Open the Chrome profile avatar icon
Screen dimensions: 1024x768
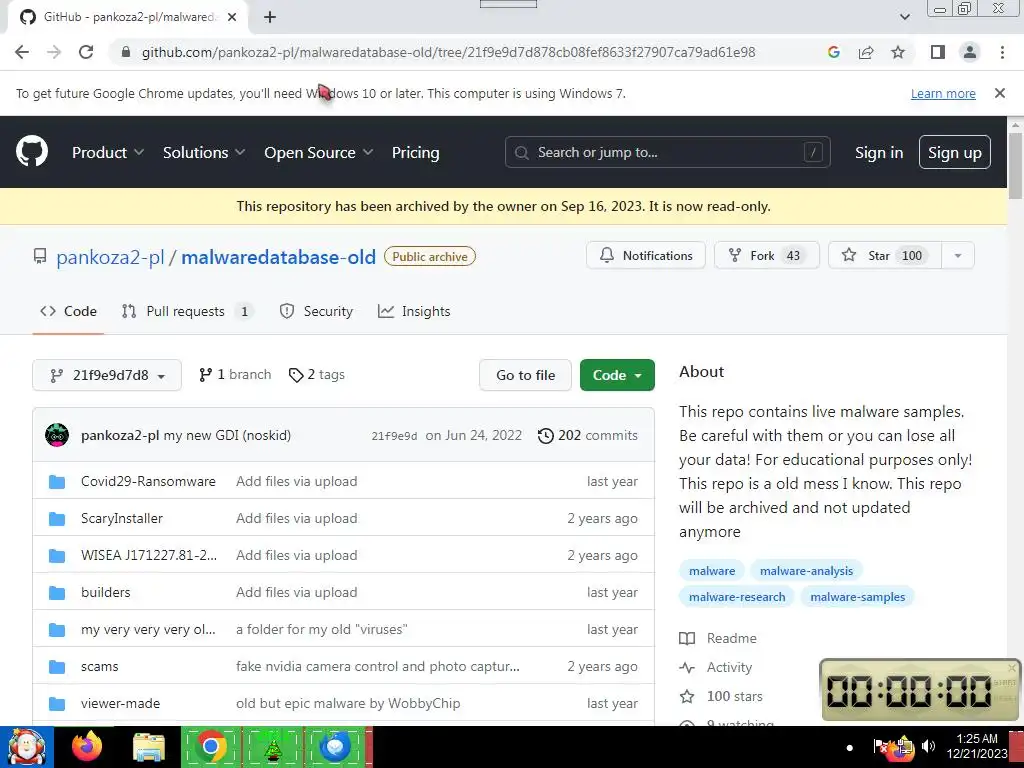970,52
